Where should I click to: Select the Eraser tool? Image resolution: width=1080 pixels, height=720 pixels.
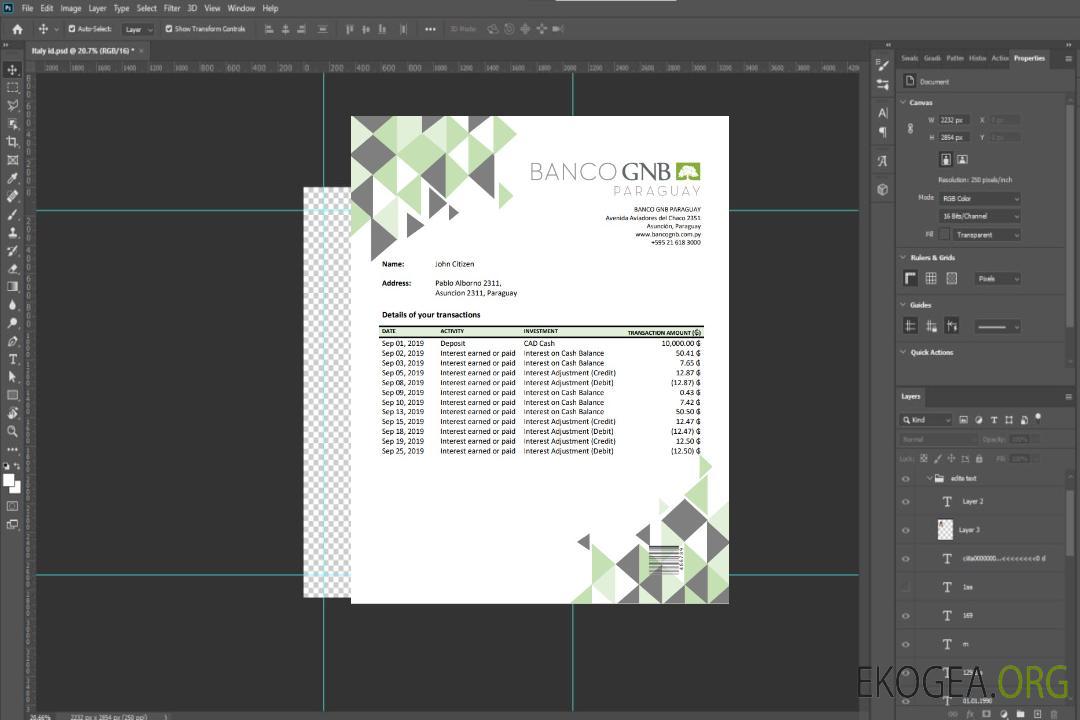pyautogui.click(x=12, y=269)
